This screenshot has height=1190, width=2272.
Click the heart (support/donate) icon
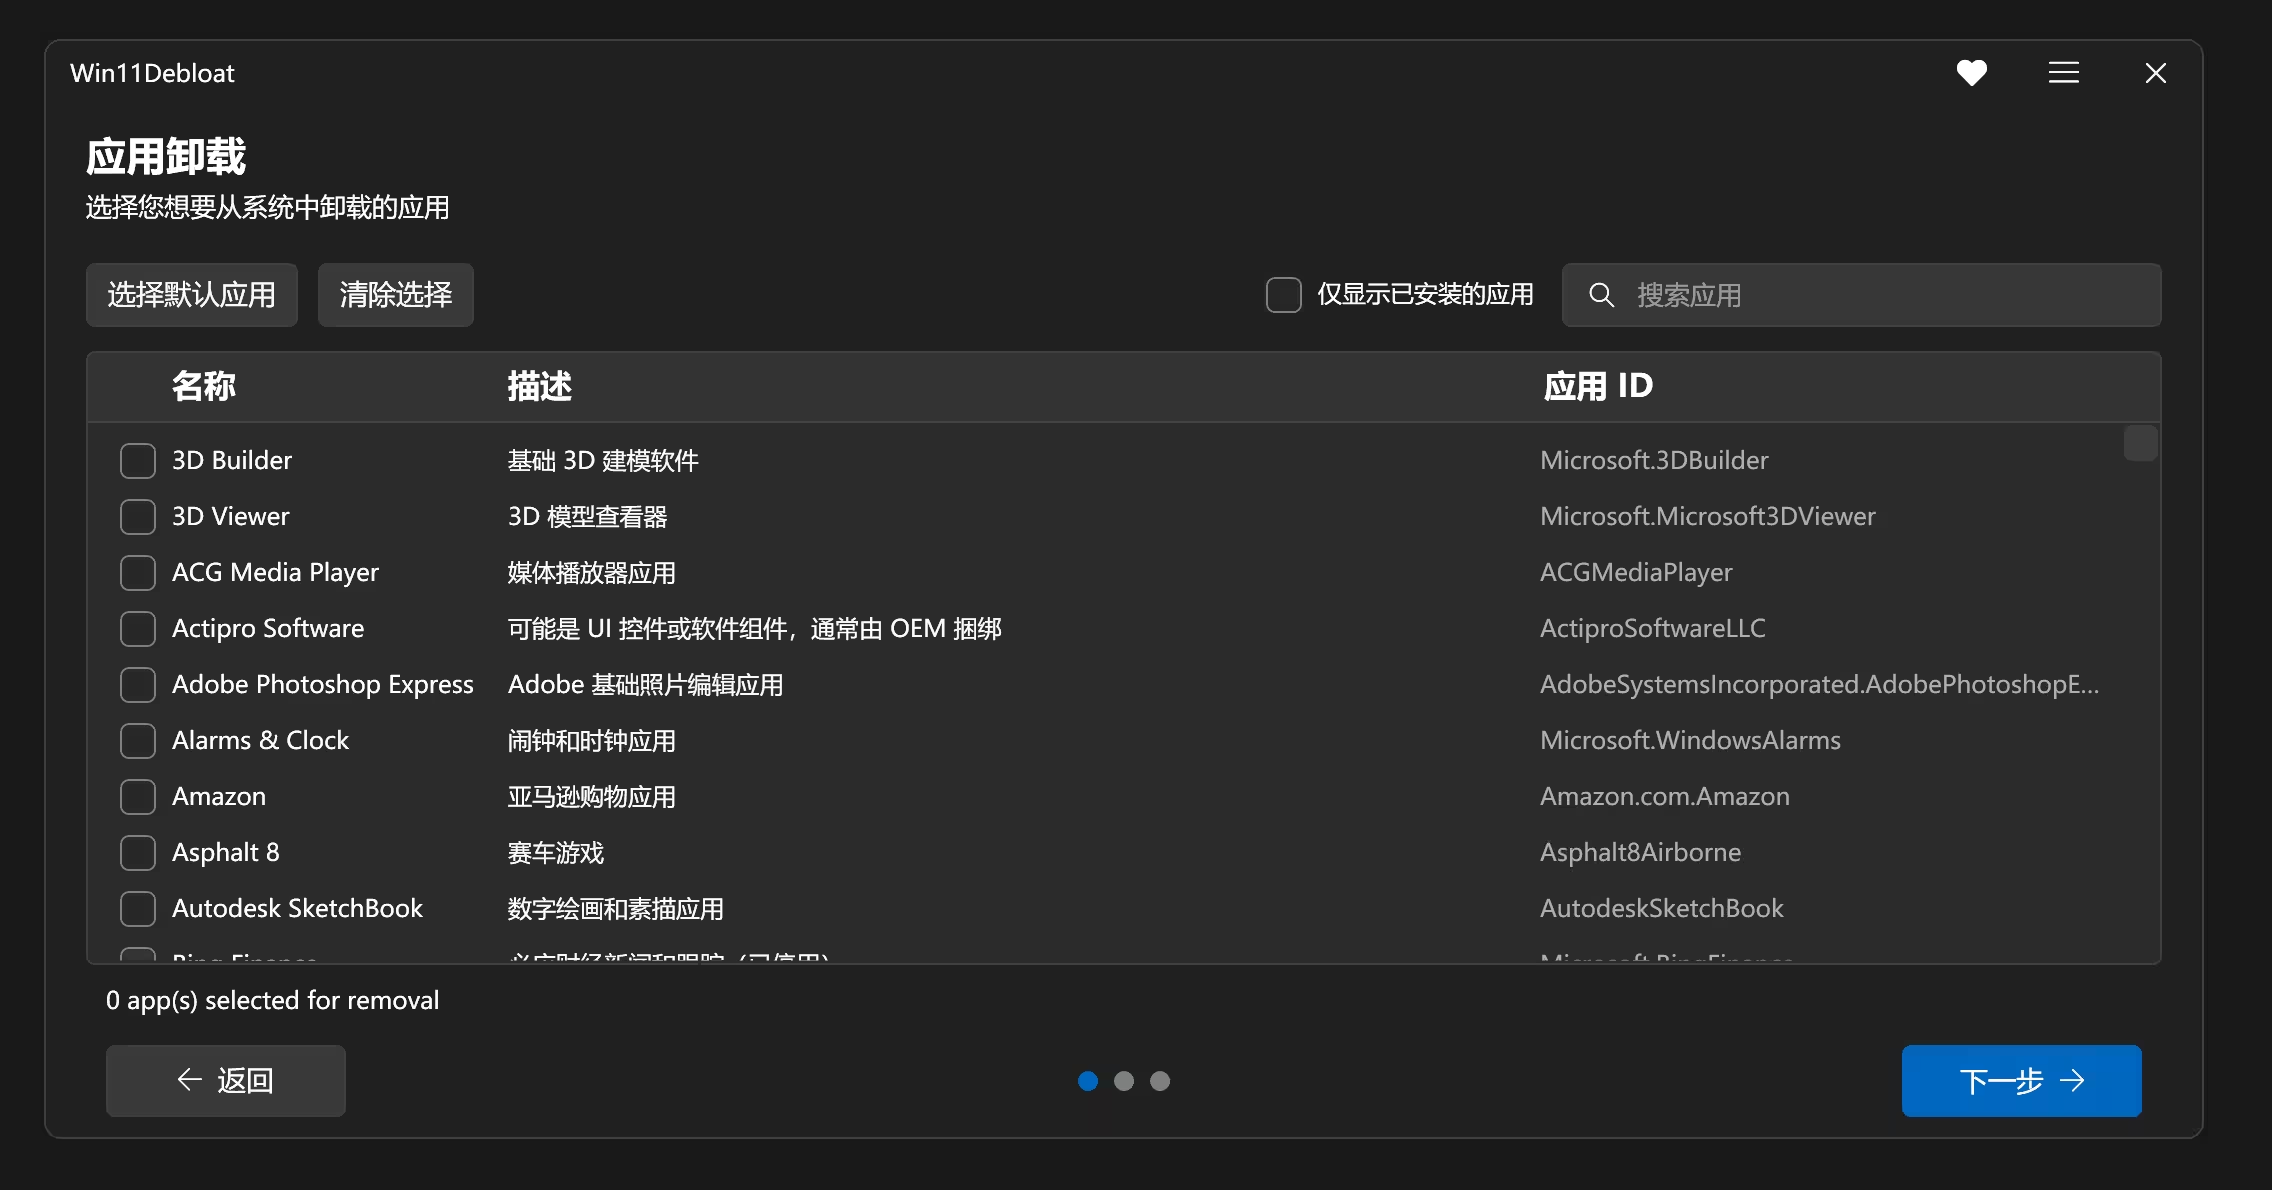[1971, 72]
